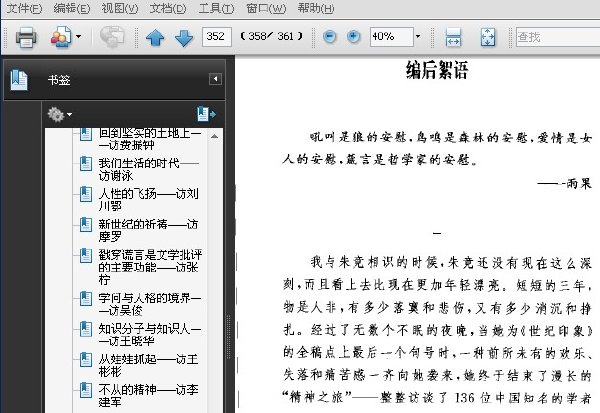This screenshot has height=413, width=600.
Task: Select bookmark 不从的精神——访李建军
Action: [148, 396]
